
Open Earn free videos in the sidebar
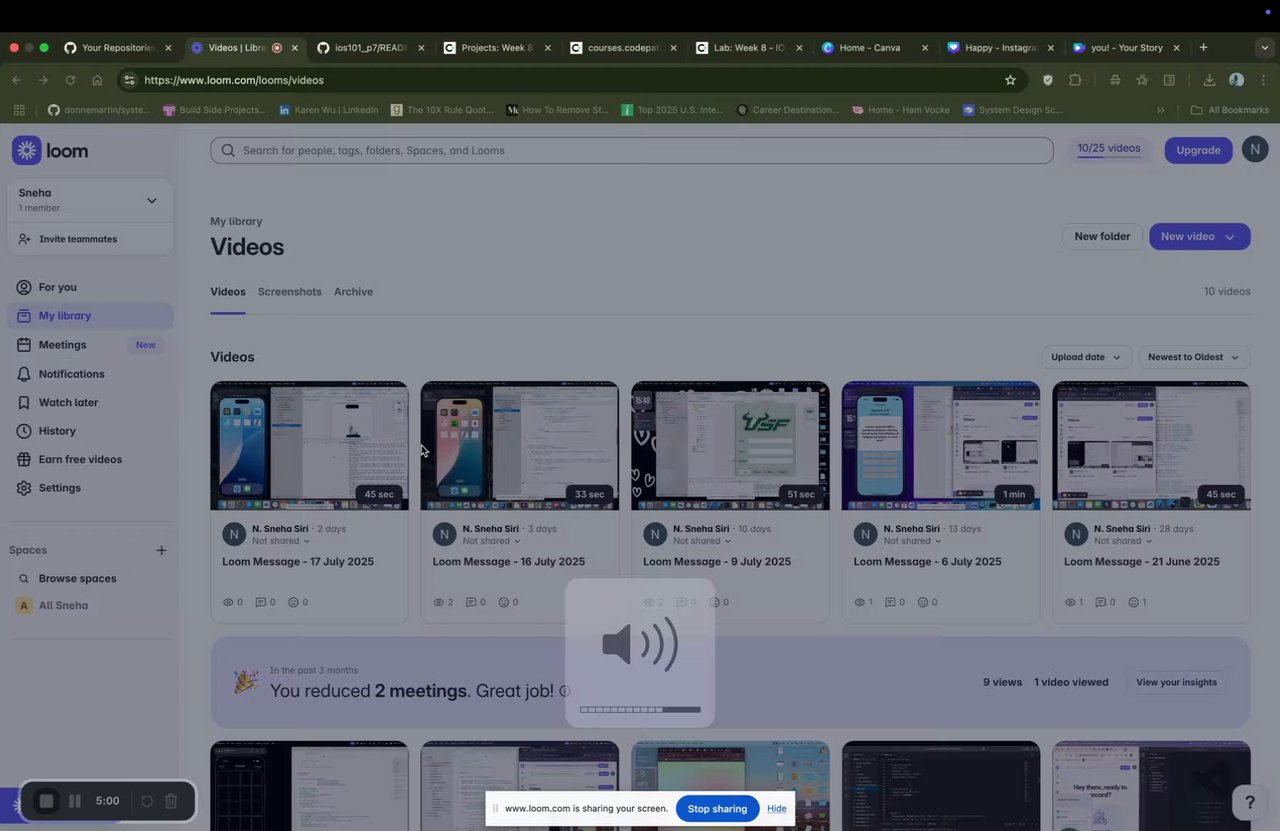(91, 460)
